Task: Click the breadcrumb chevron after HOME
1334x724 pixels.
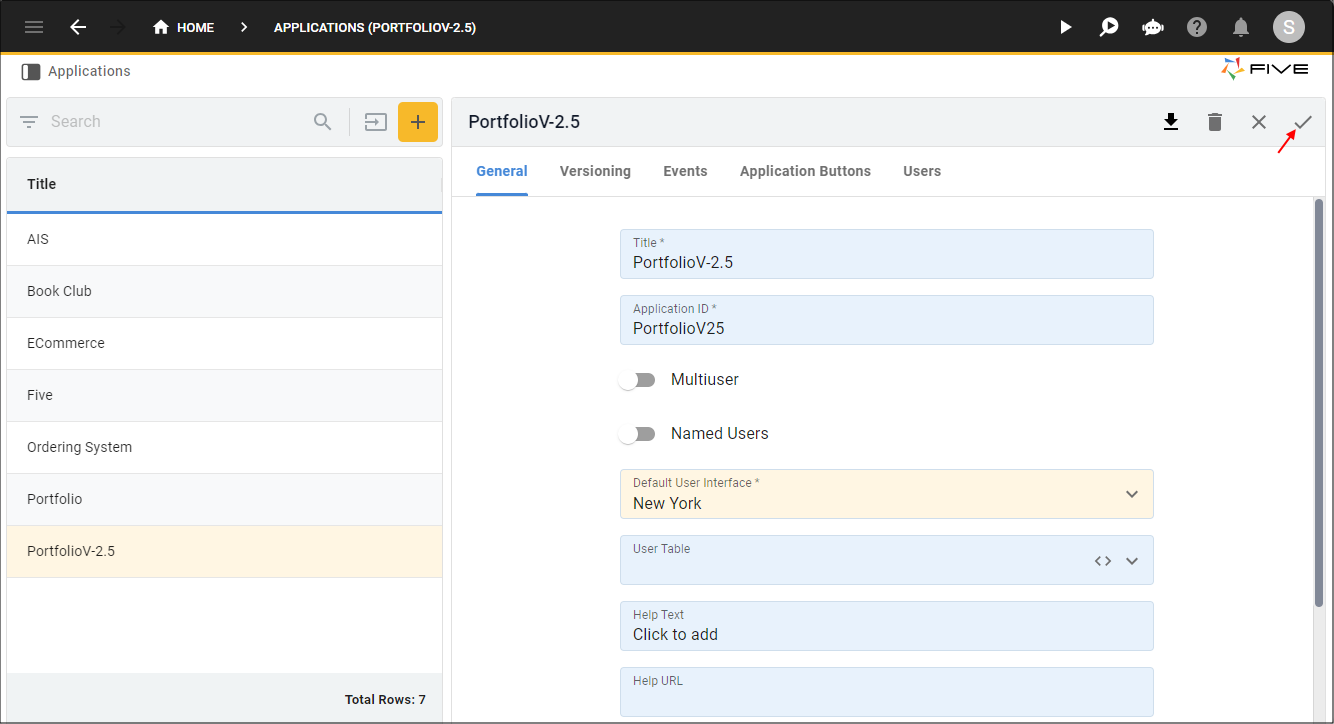Action: click(244, 27)
